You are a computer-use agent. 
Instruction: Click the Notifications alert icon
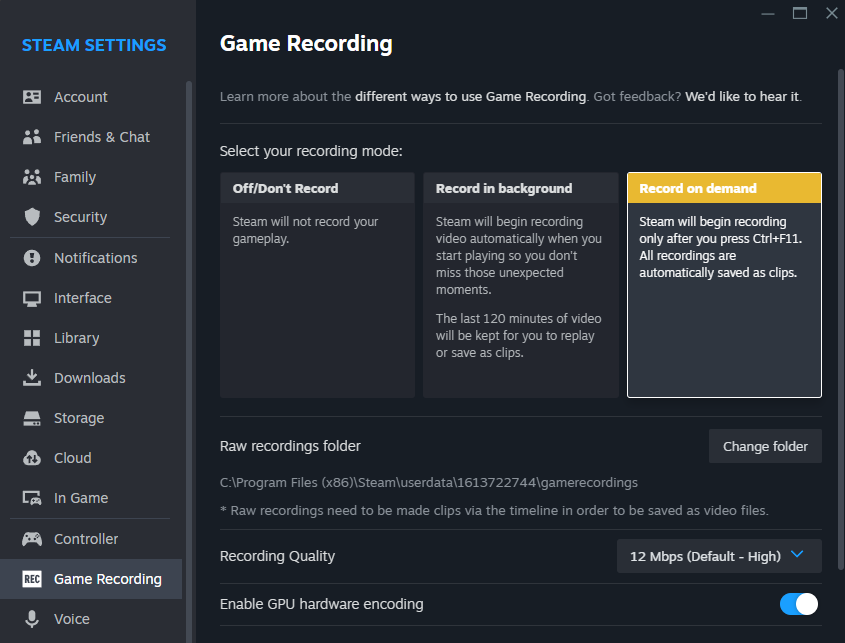point(32,258)
